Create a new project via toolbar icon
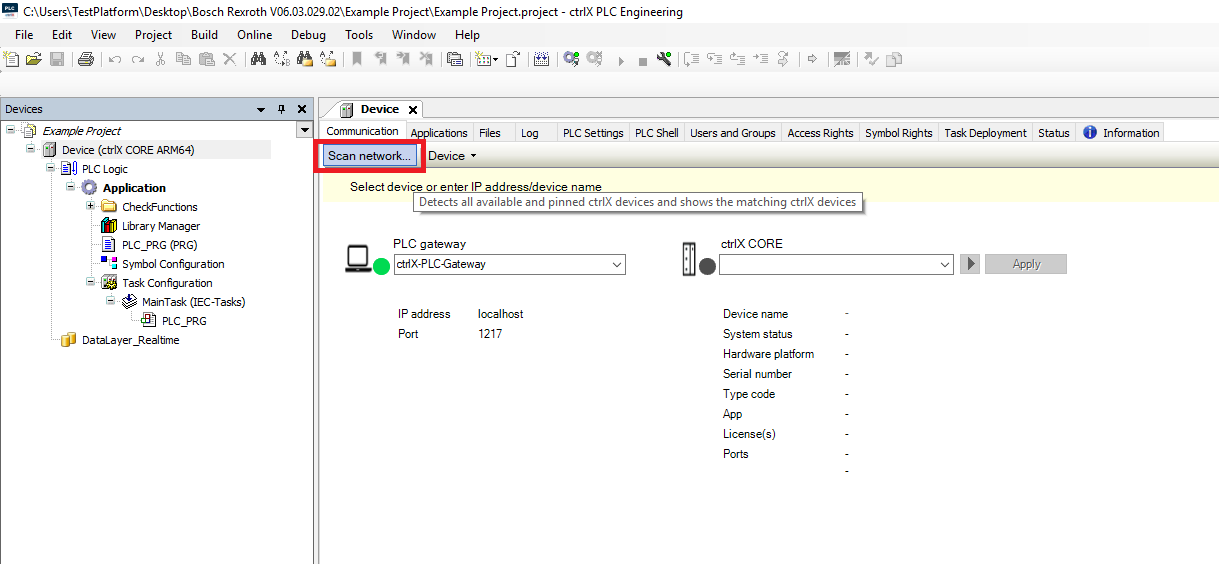 (x=12, y=60)
